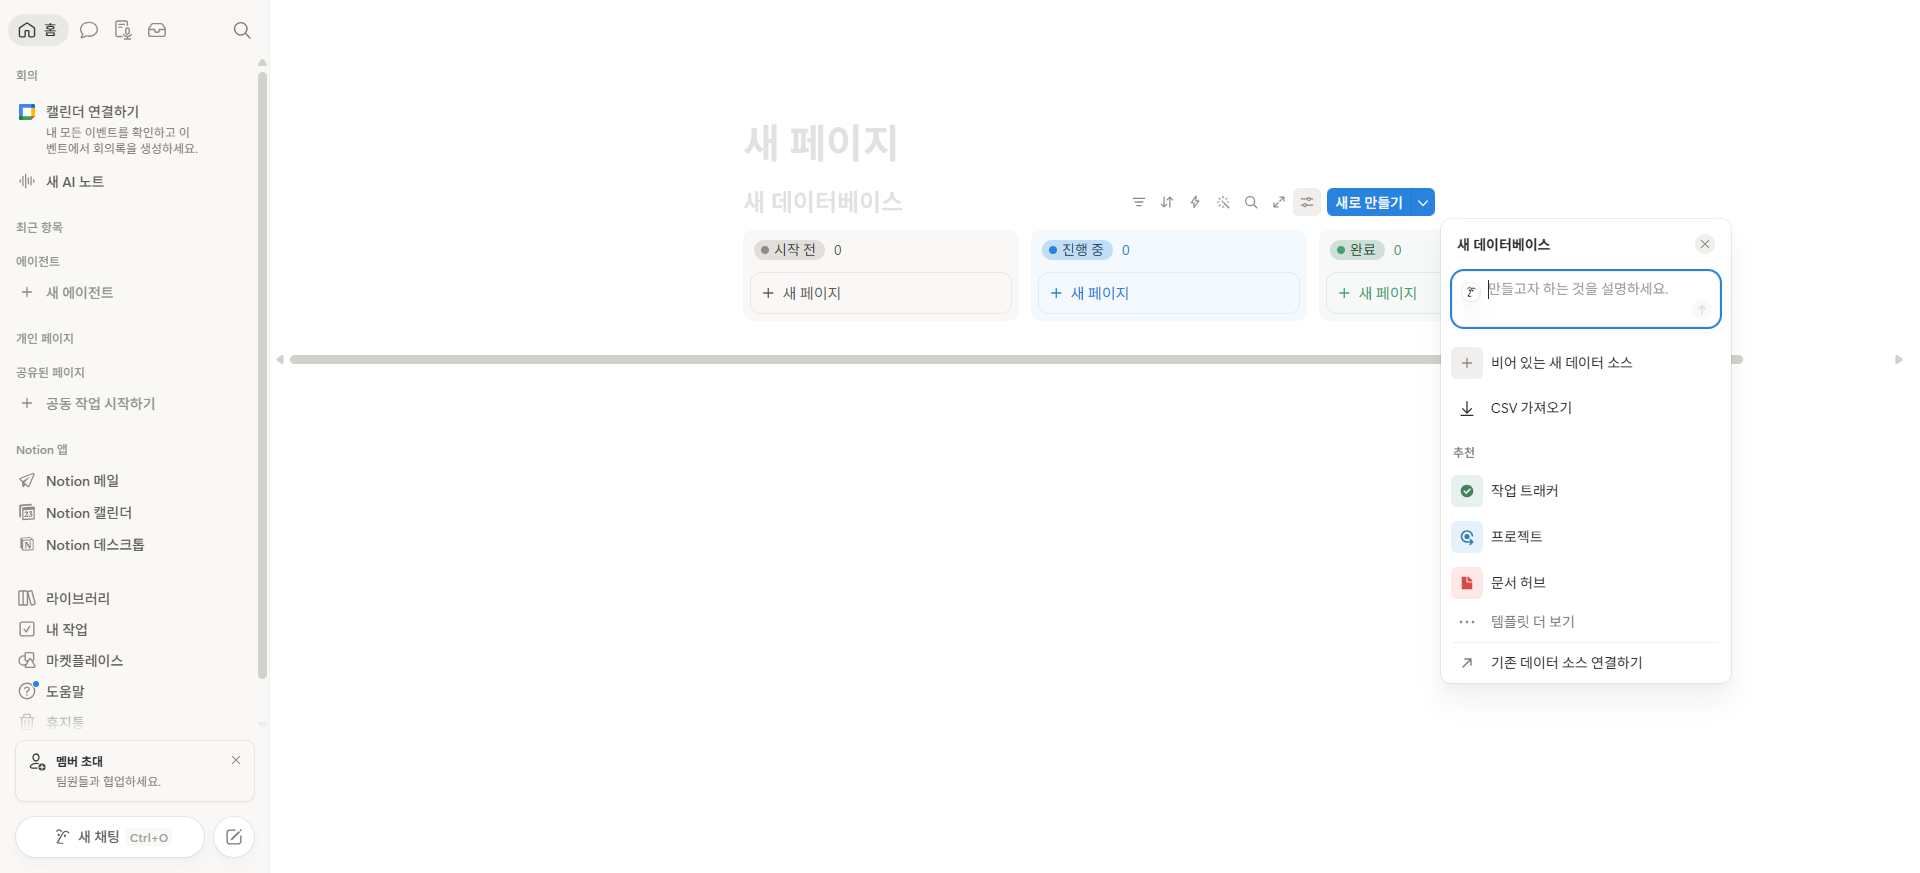Click the automation lightning bolt icon
Screen dimensions: 1920x873
click(1195, 202)
